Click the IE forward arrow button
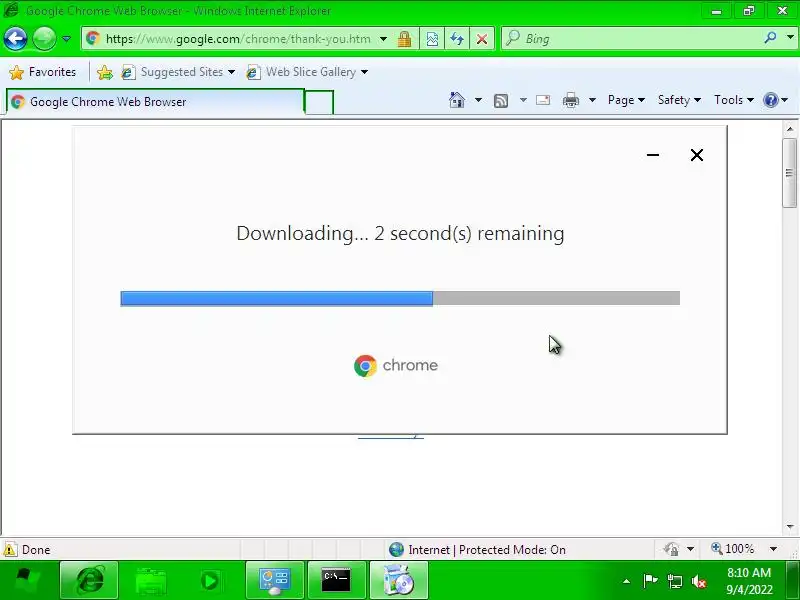 pos(44,38)
